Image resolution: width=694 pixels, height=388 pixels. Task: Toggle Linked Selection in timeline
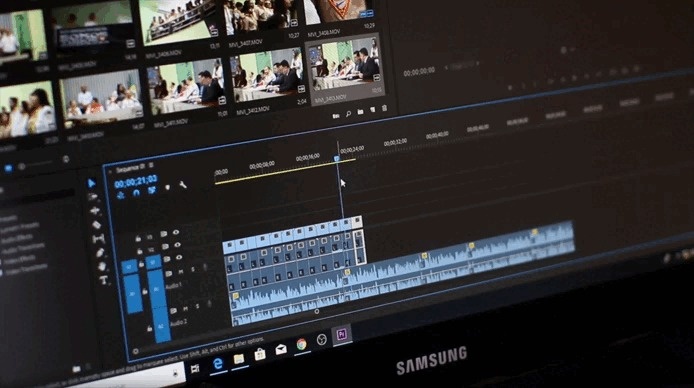tap(152, 190)
